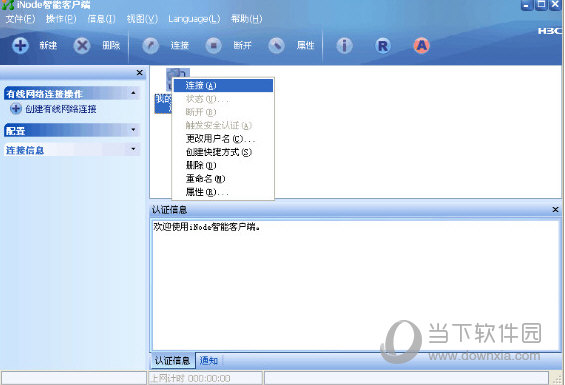Click the welcome message text in log
The image size is (565, 385).
(206, 227)
